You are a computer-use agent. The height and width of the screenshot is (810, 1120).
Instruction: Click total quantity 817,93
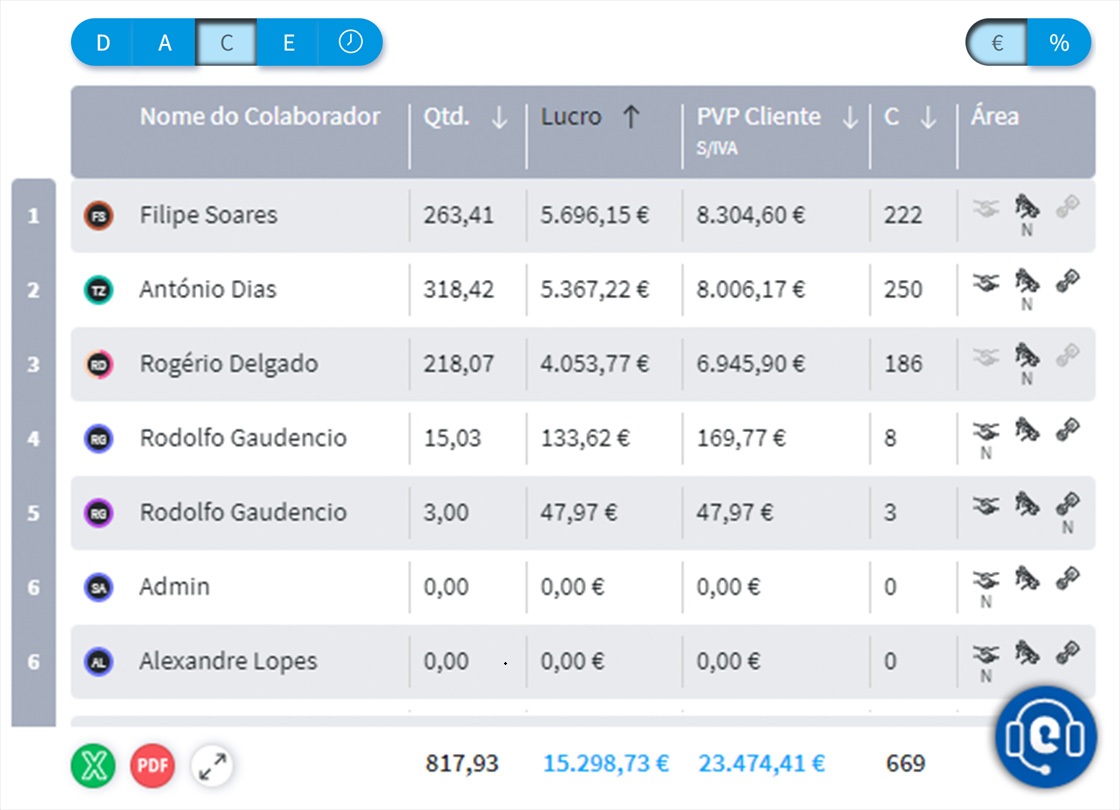coord(461,764)
